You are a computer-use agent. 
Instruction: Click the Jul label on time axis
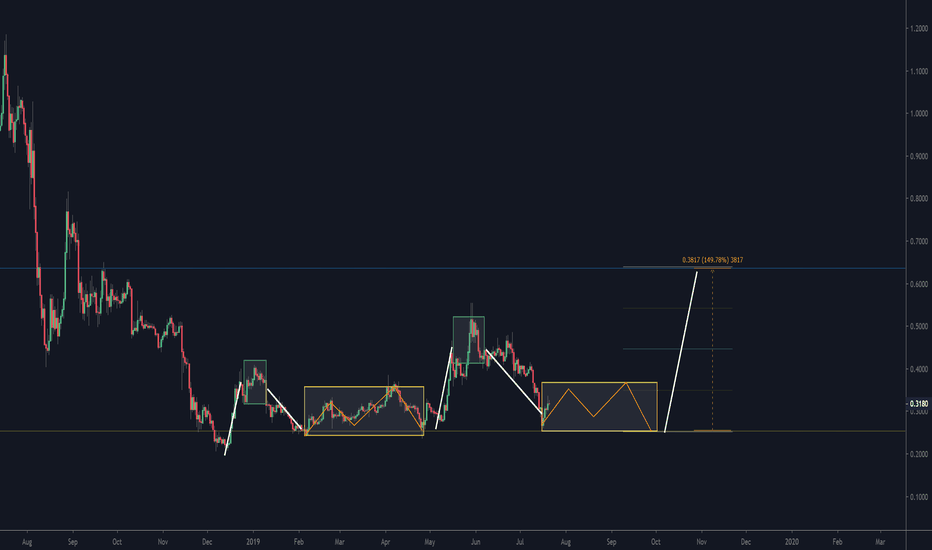tap(520, 542)
